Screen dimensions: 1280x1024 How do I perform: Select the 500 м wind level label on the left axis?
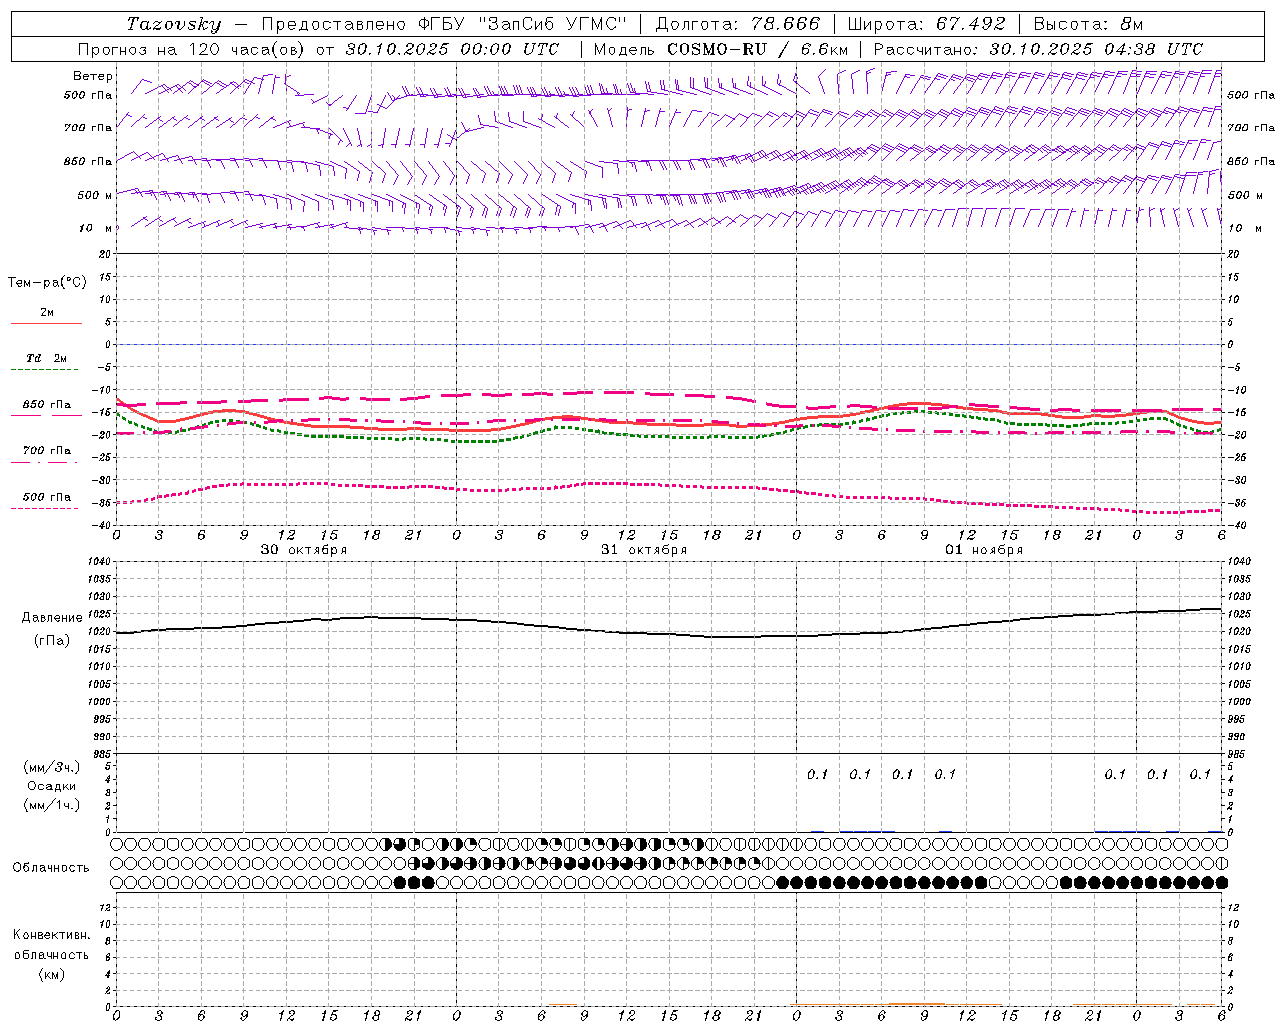pos(95,195)
